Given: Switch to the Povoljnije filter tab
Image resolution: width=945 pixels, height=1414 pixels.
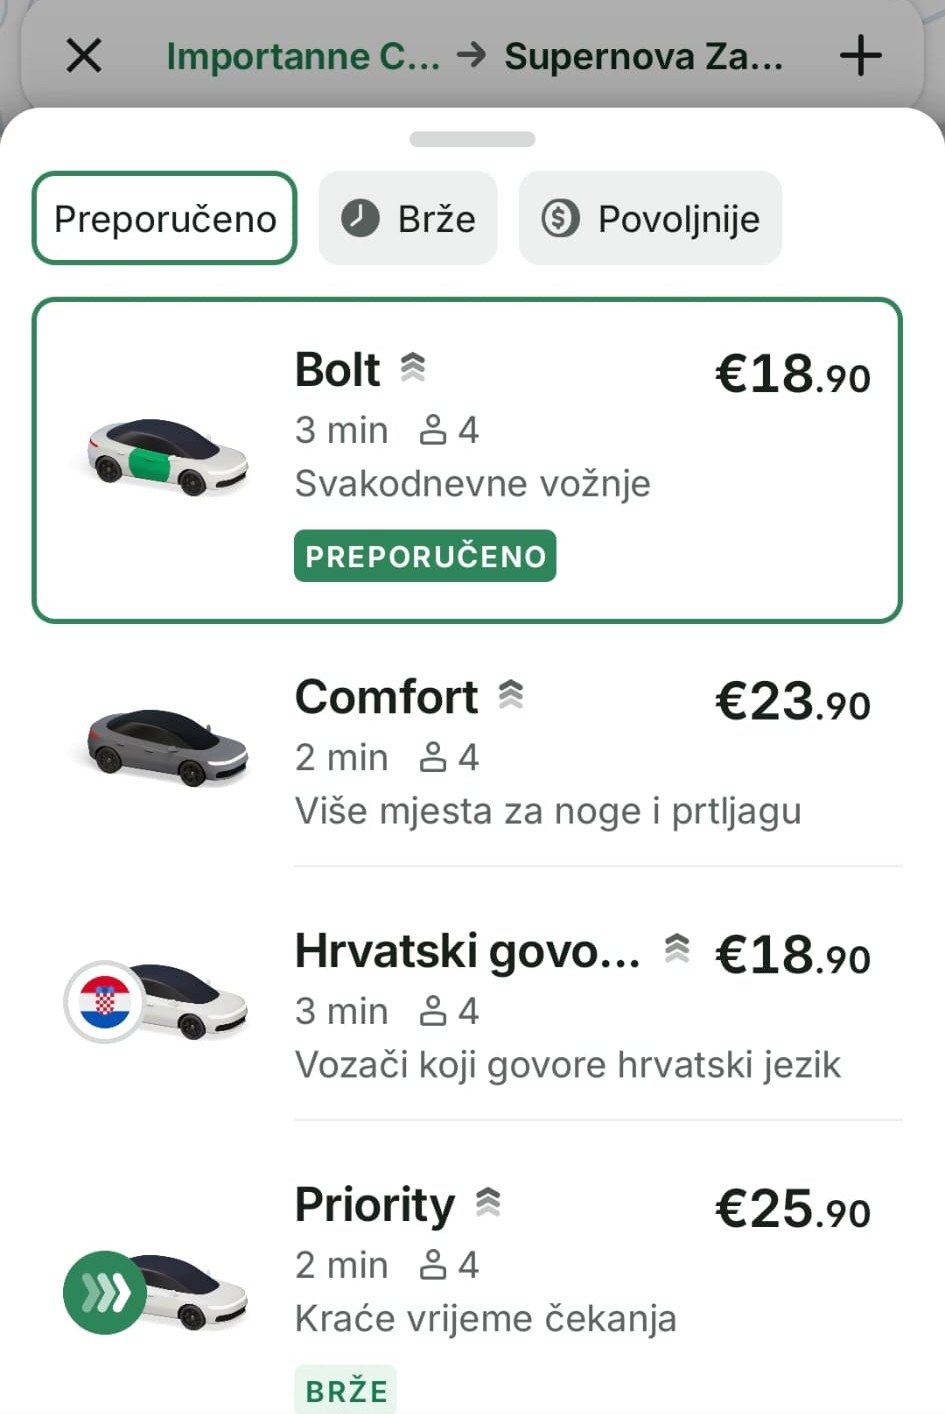Looking at the screenshot, I should point(650,218).
